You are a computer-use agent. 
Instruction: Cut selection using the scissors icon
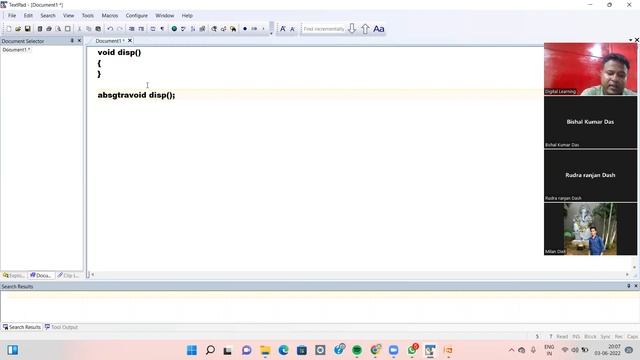point(79,29)
